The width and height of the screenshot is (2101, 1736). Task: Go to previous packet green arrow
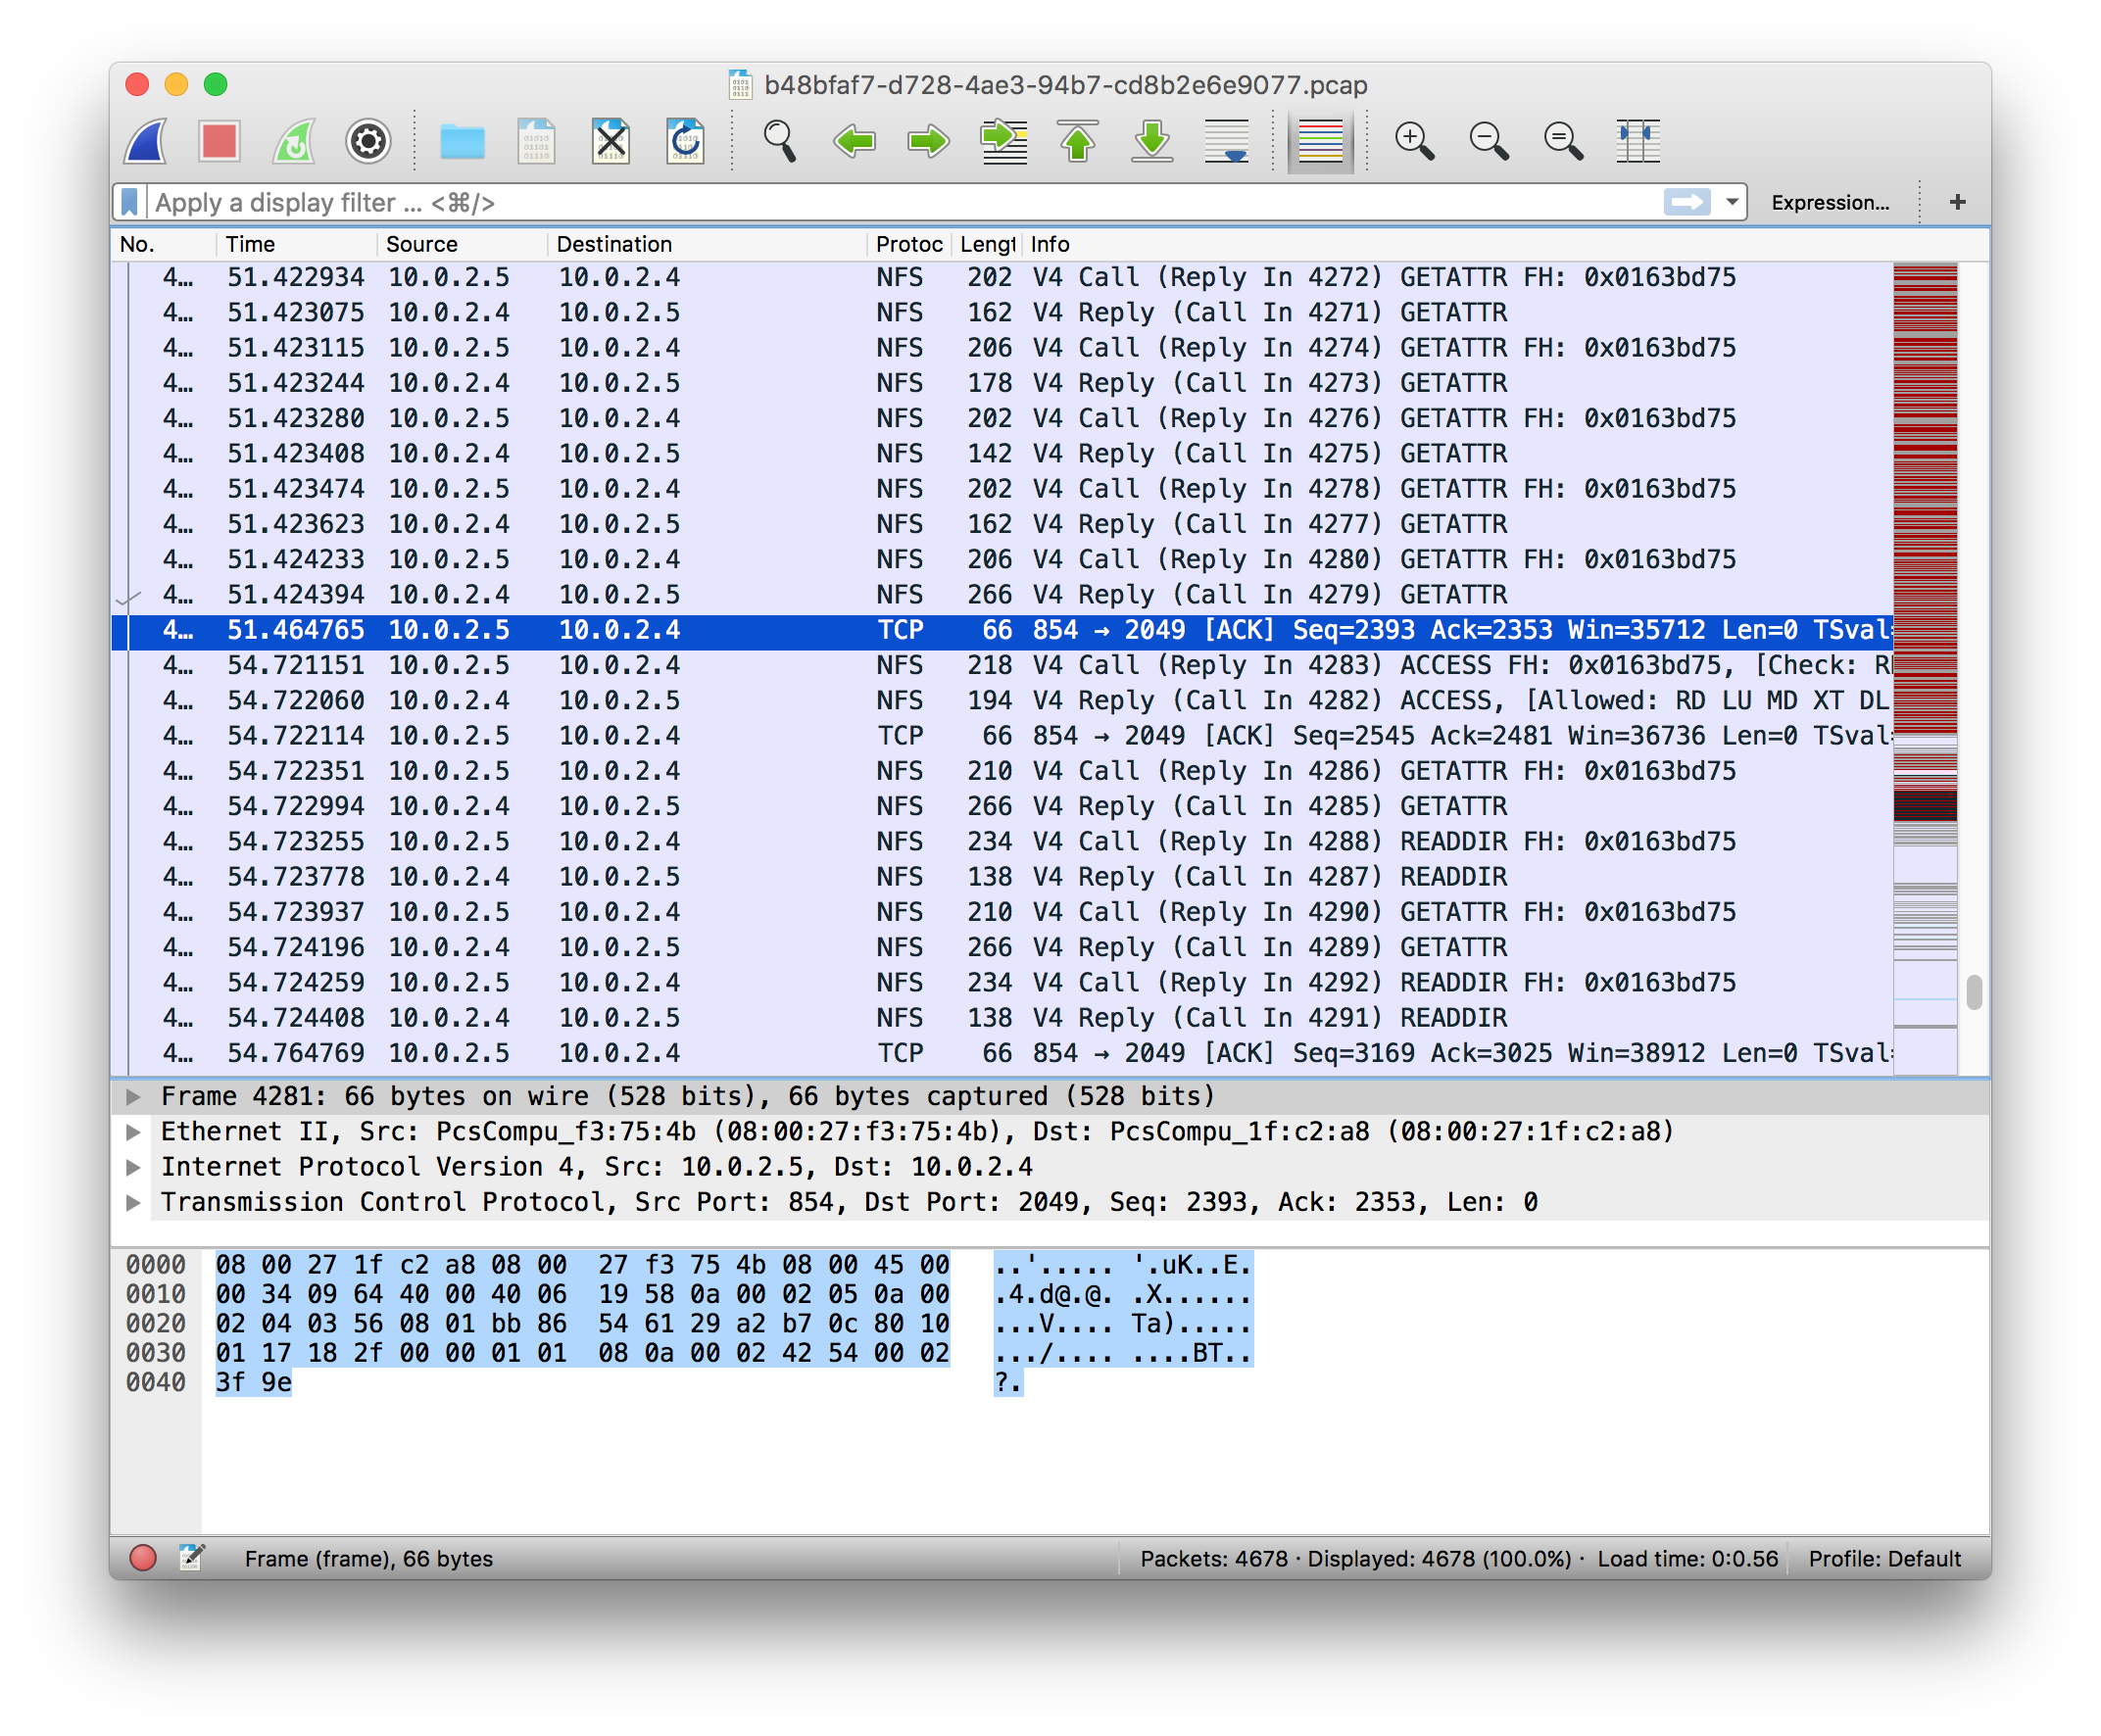(854, 141)
